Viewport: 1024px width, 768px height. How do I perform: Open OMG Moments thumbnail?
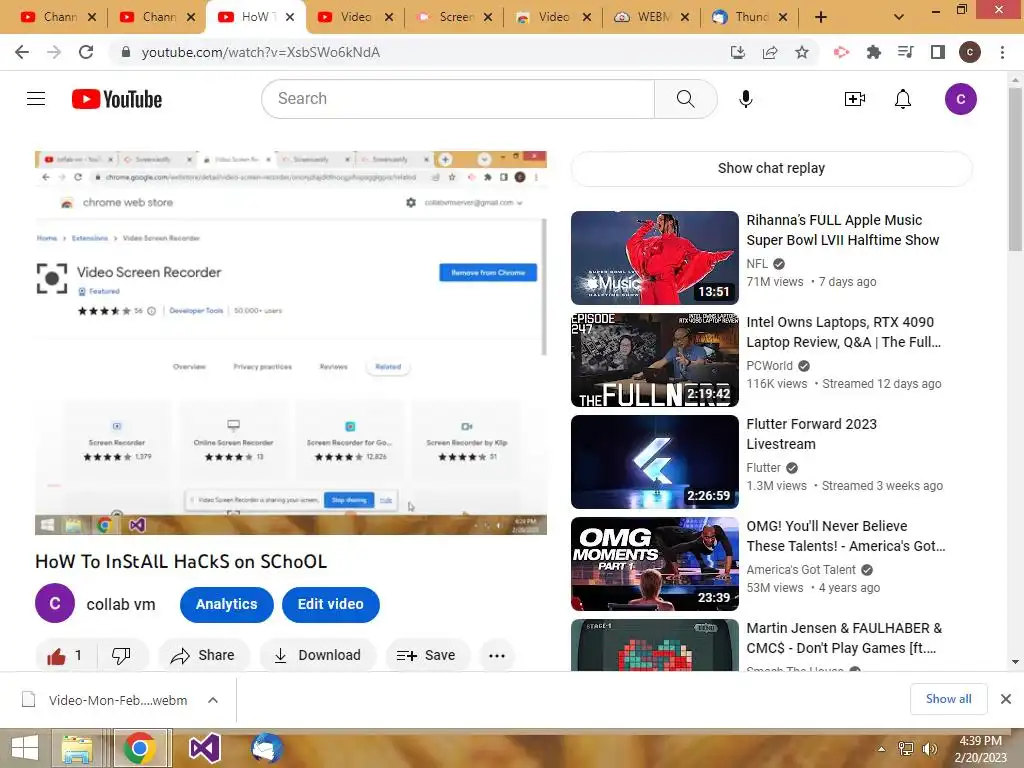tap(654, 564)
